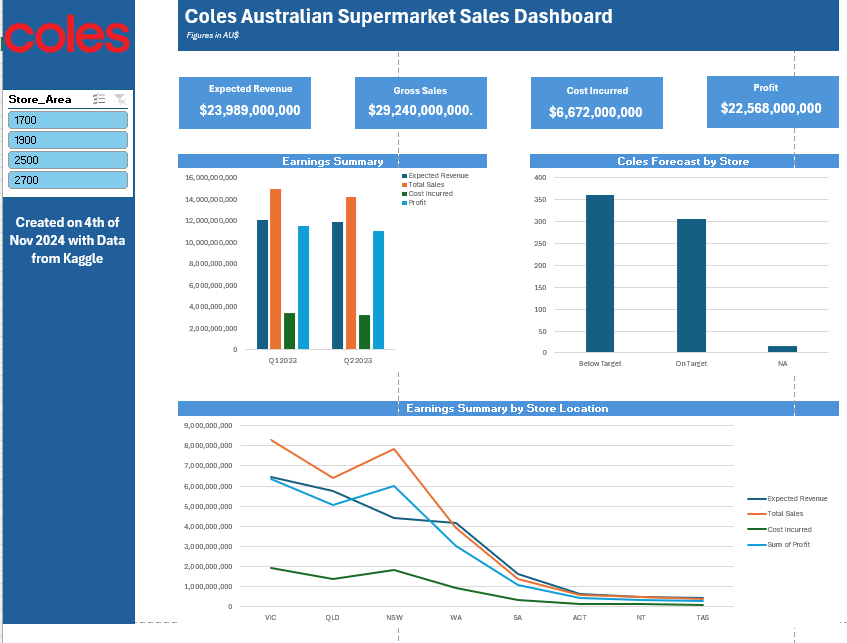Select the On Target bar in forecast chart

691,285
